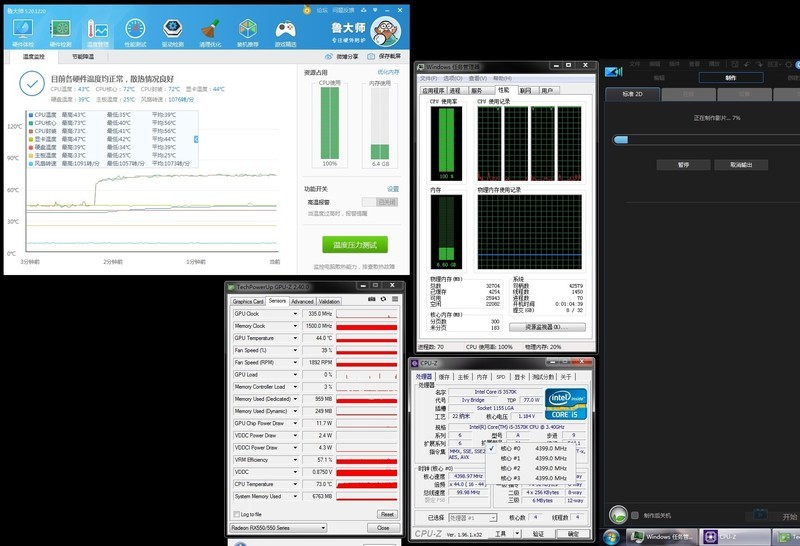The width and height of the screenshot is (800, 546).
Task: Click the CPU-Z taskbar button
Action: pyautogui.click(x=735, y=537)
